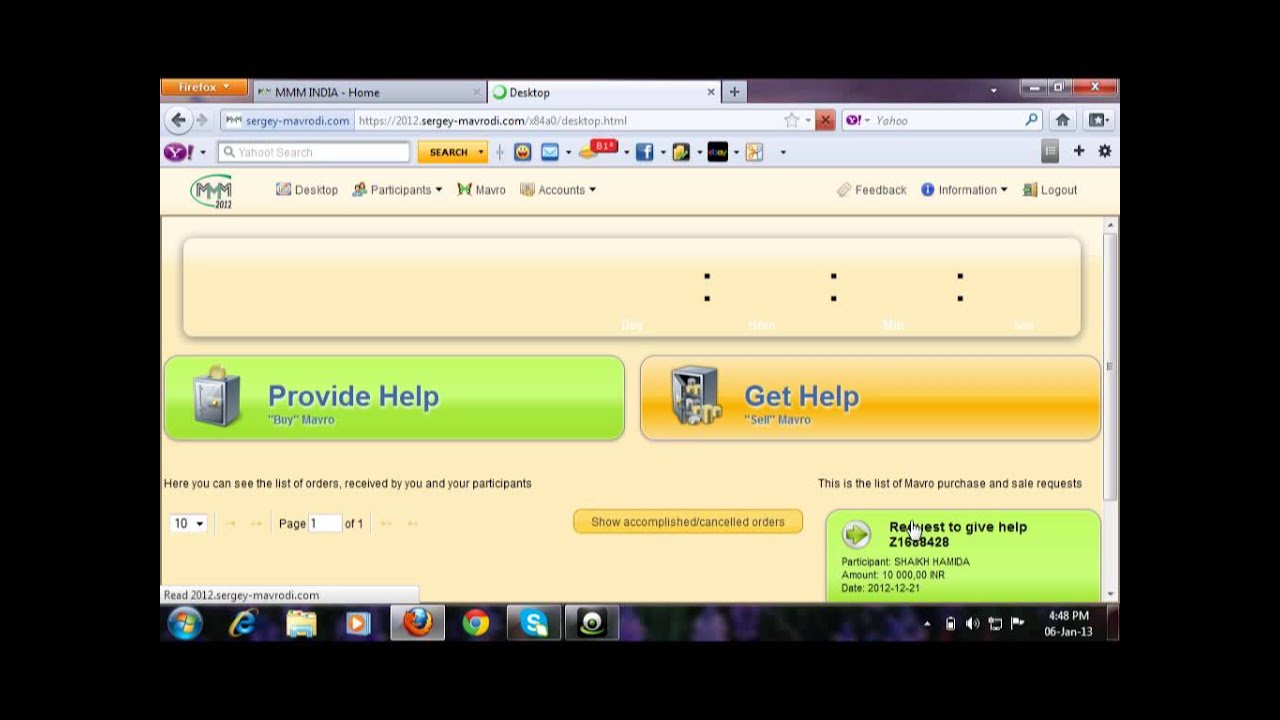This screenshot has width=1280, height=720.
Task: Click the Page number input field
Action: [x=325, y=523]
